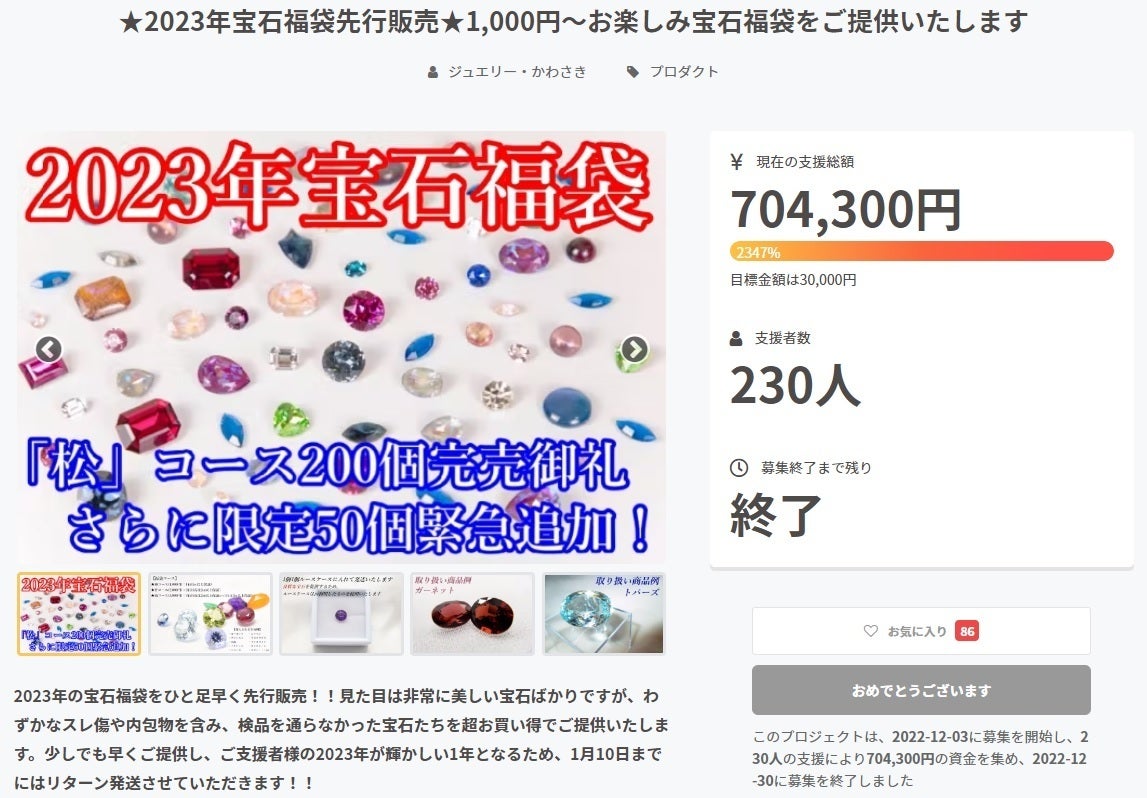Click the 2347% funding progress bar

coord(922,252)
